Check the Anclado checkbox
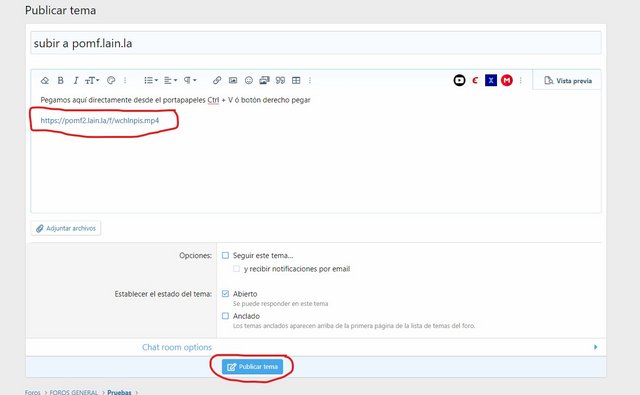640x395 pixels. [225, 316]
